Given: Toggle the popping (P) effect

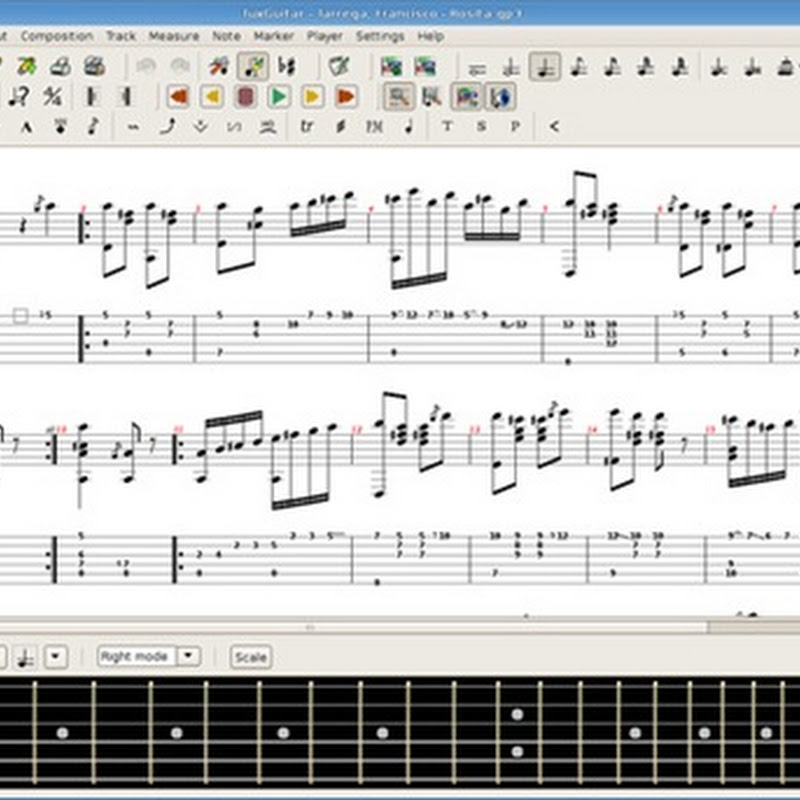Looking at the screenshot, I should coord(515,127).
